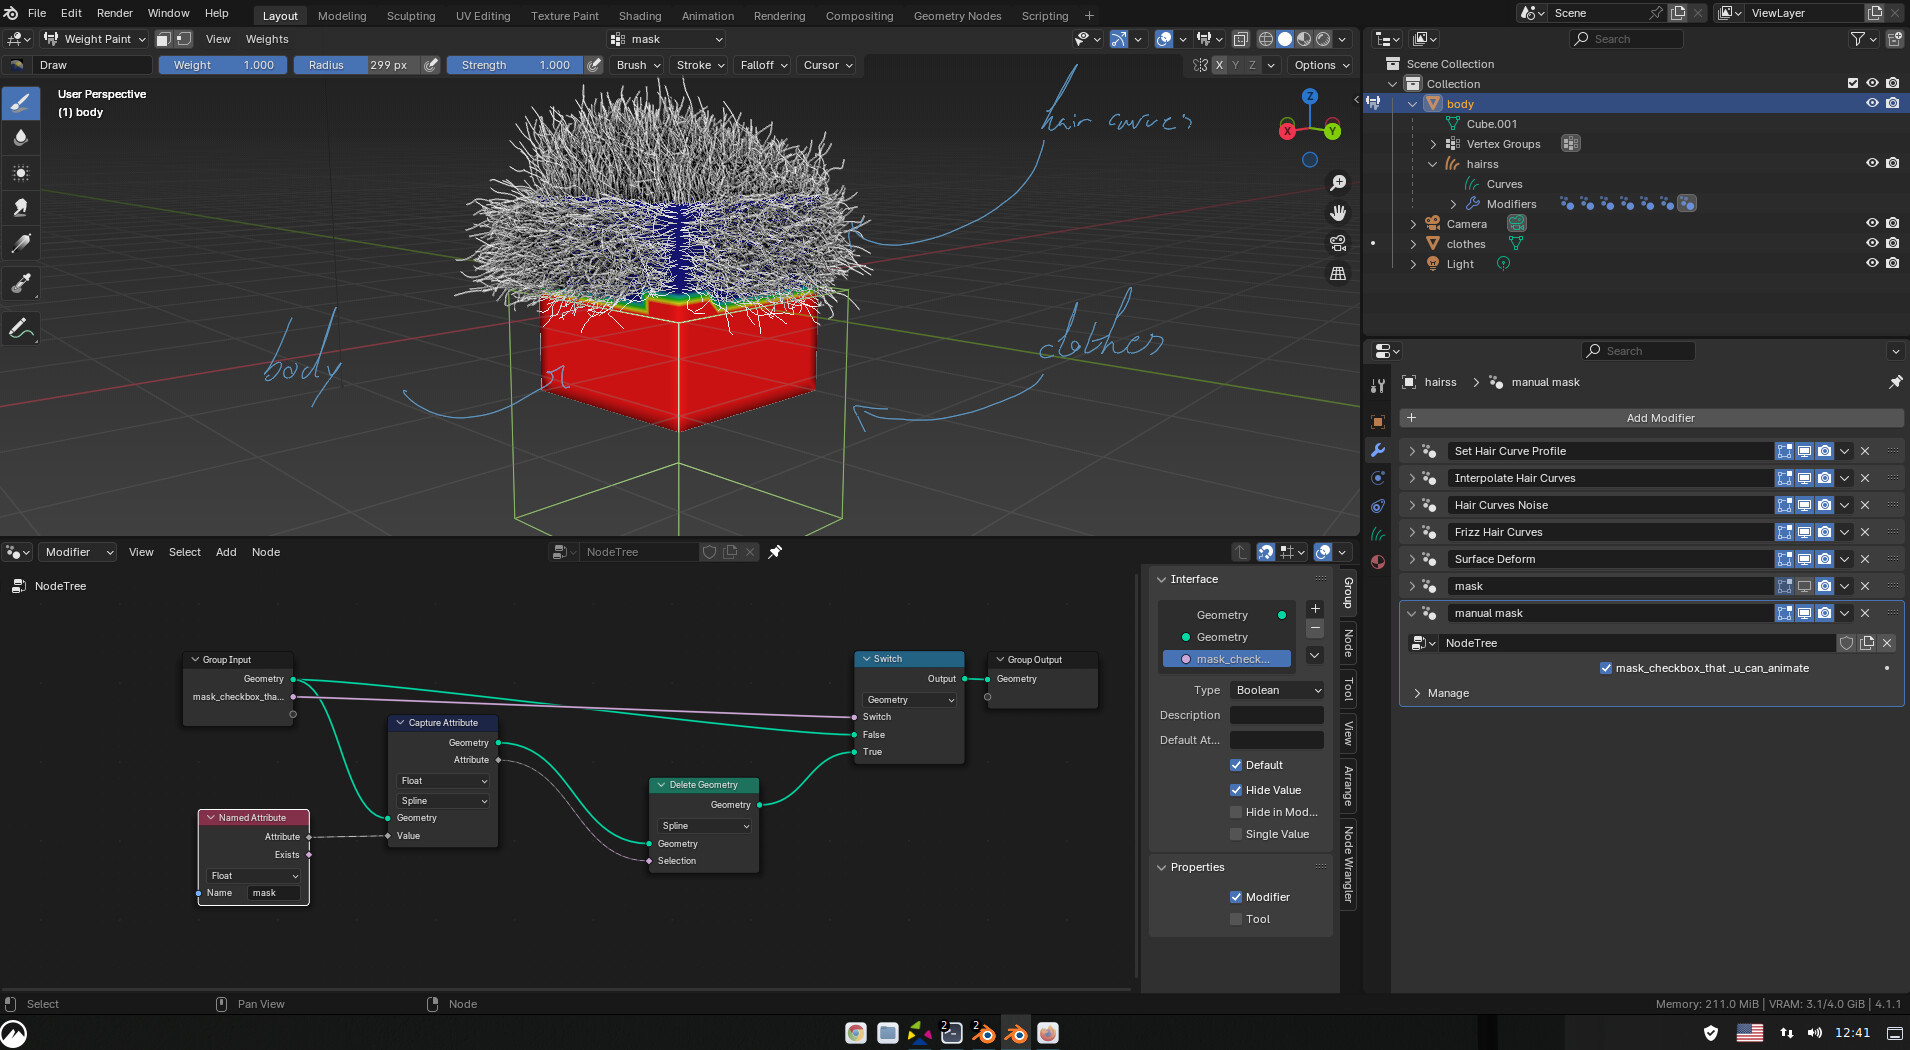The width and height of the screenshot is (1910, 1050).
Task: Switch to the Sculpting workspace tab
Action: click(x=411, y=16)
